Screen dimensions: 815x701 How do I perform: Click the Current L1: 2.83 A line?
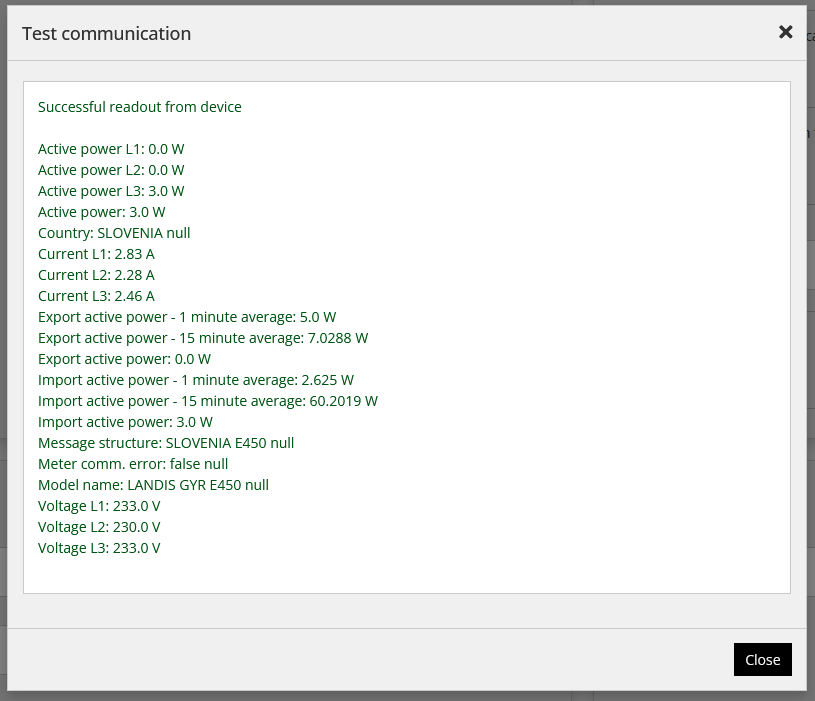coord(96,254)
